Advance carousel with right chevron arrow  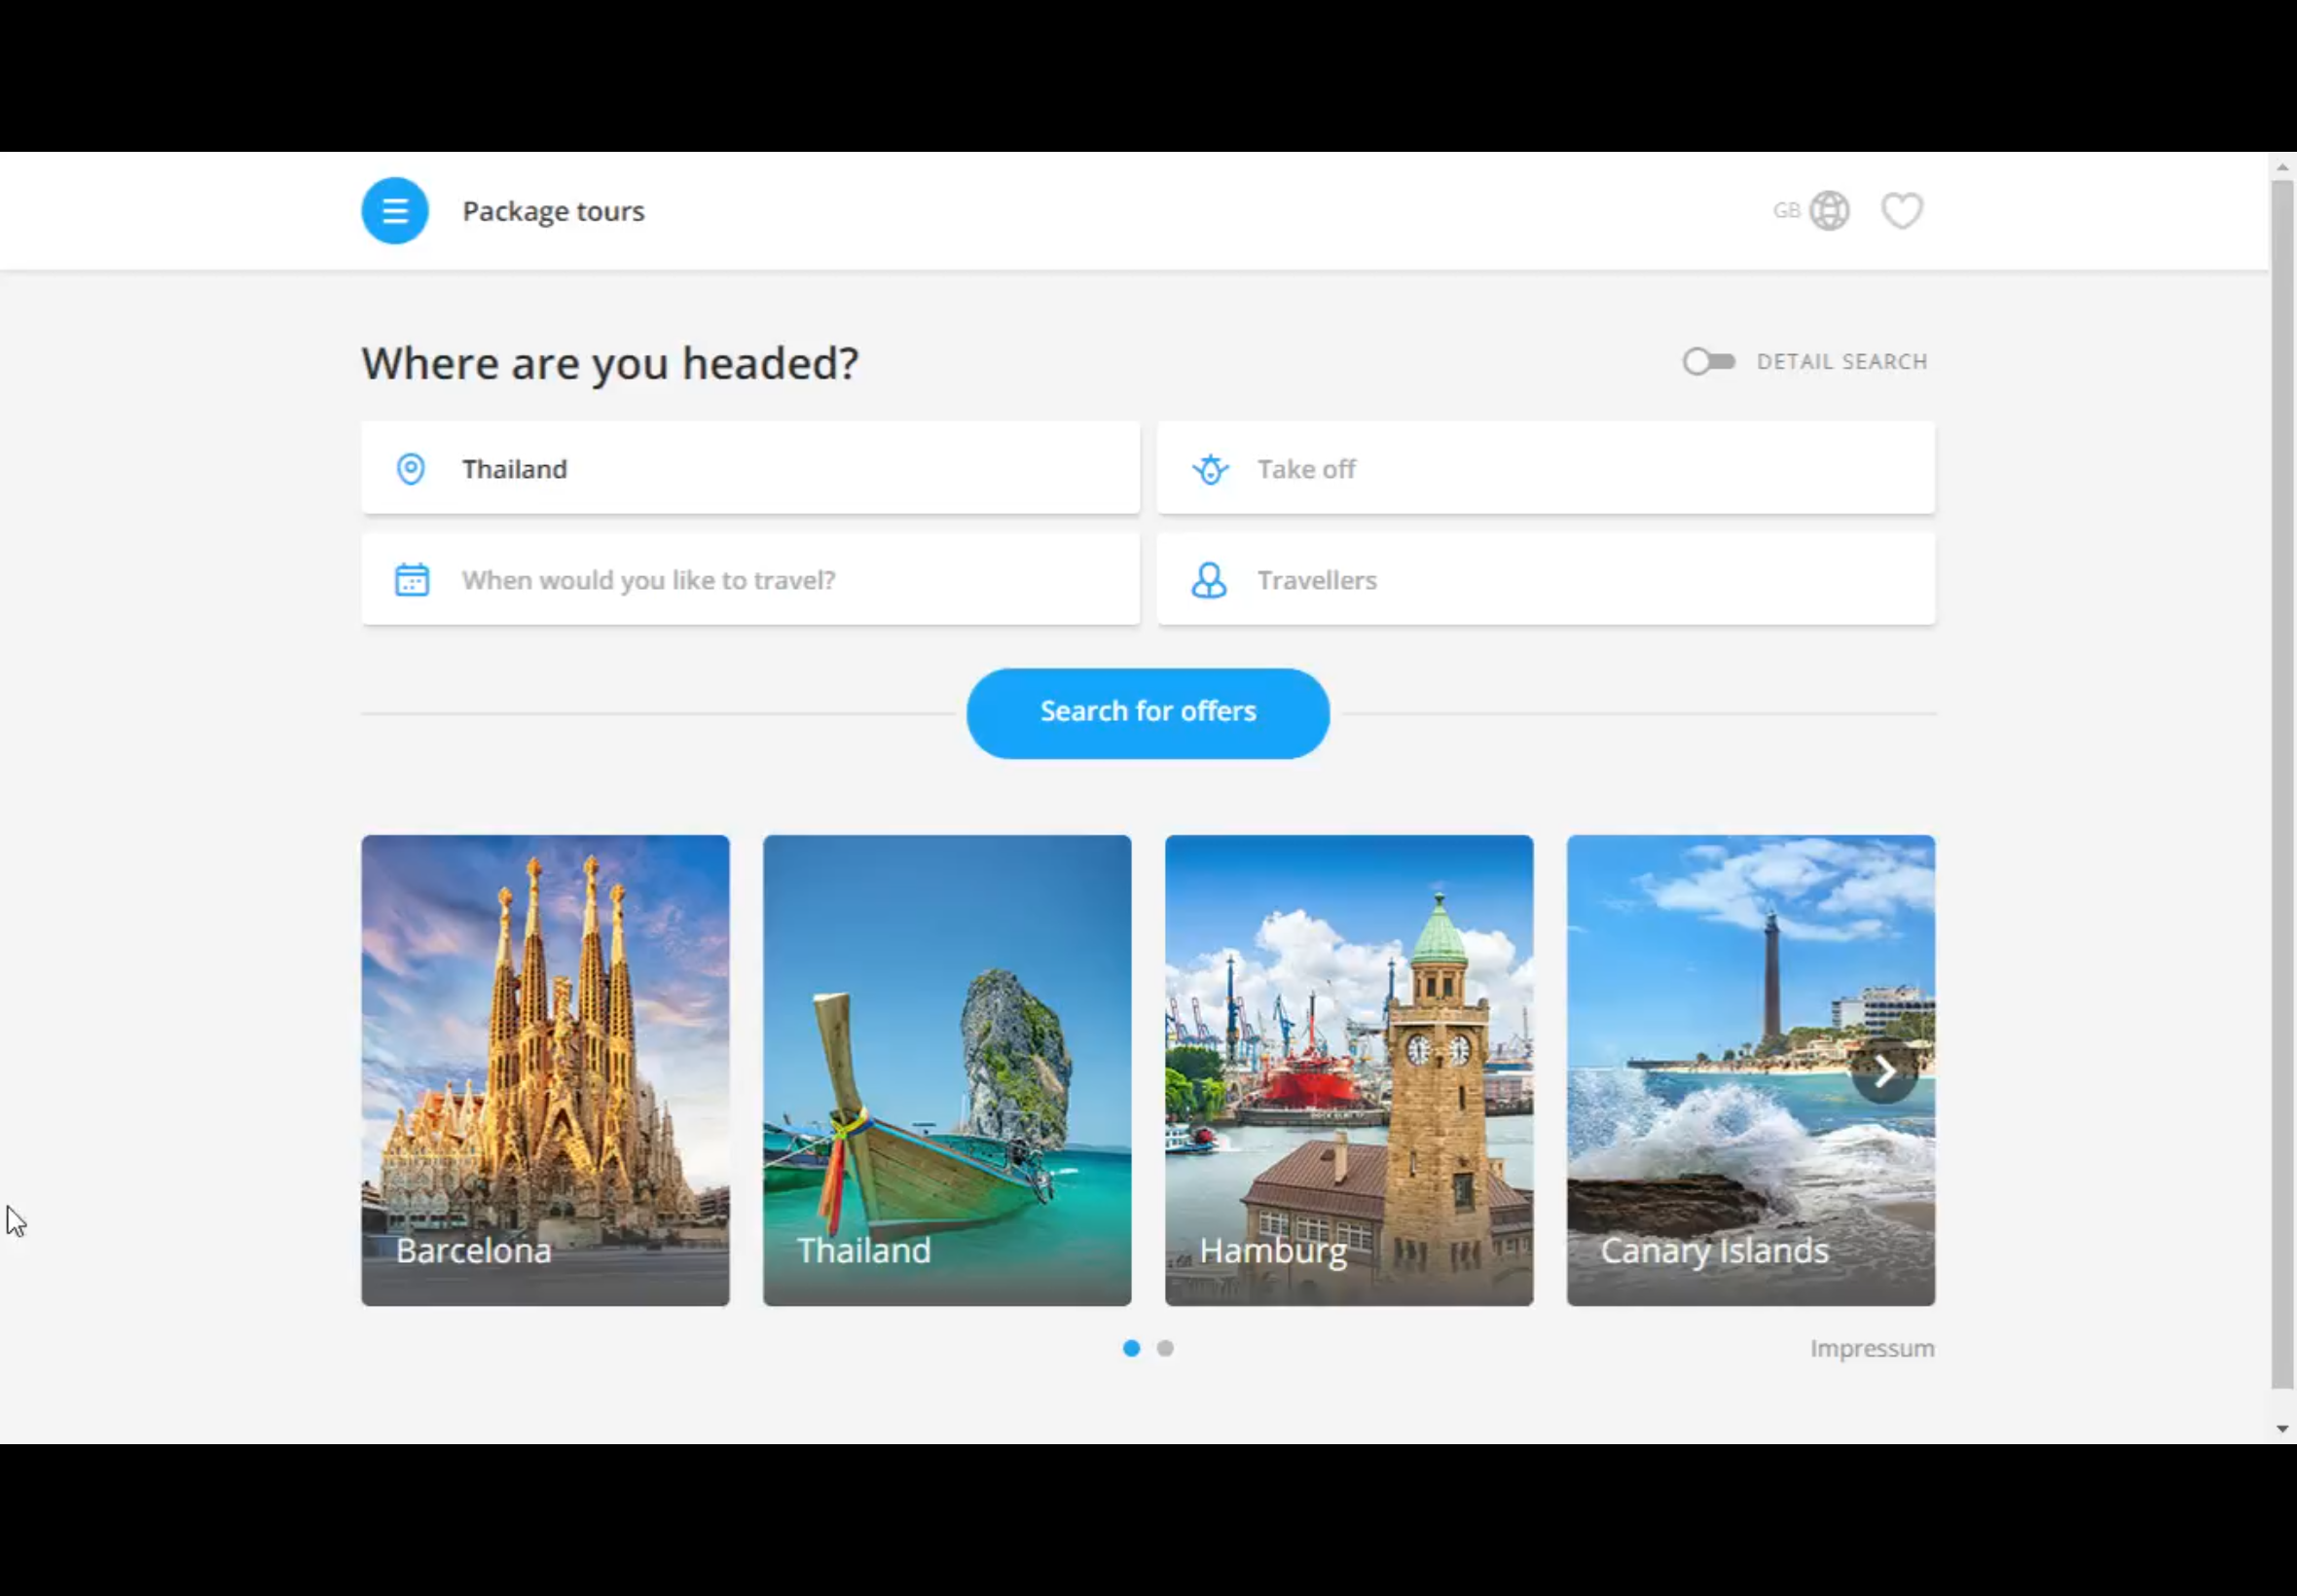click(x=1883, y=1072)
